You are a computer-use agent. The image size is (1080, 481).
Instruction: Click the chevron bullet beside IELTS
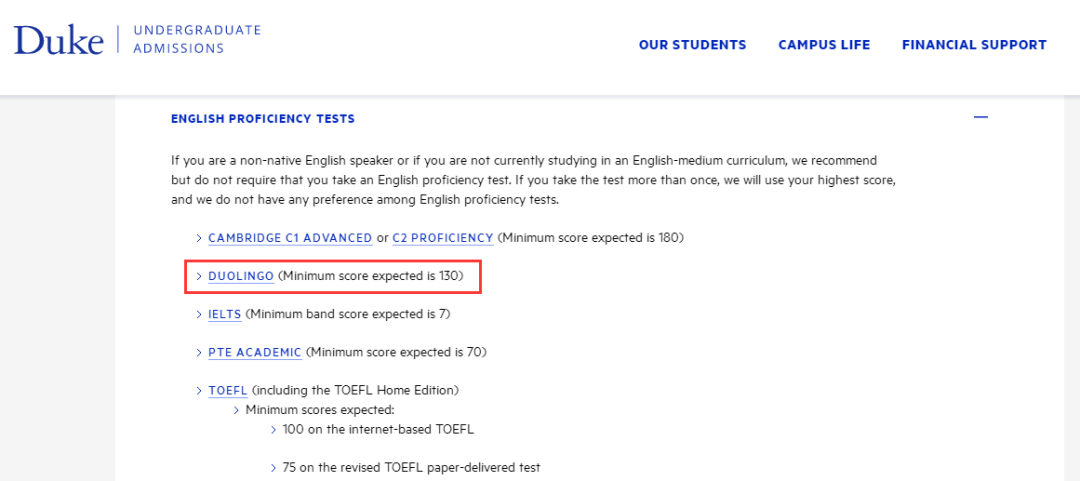point(200,314)
